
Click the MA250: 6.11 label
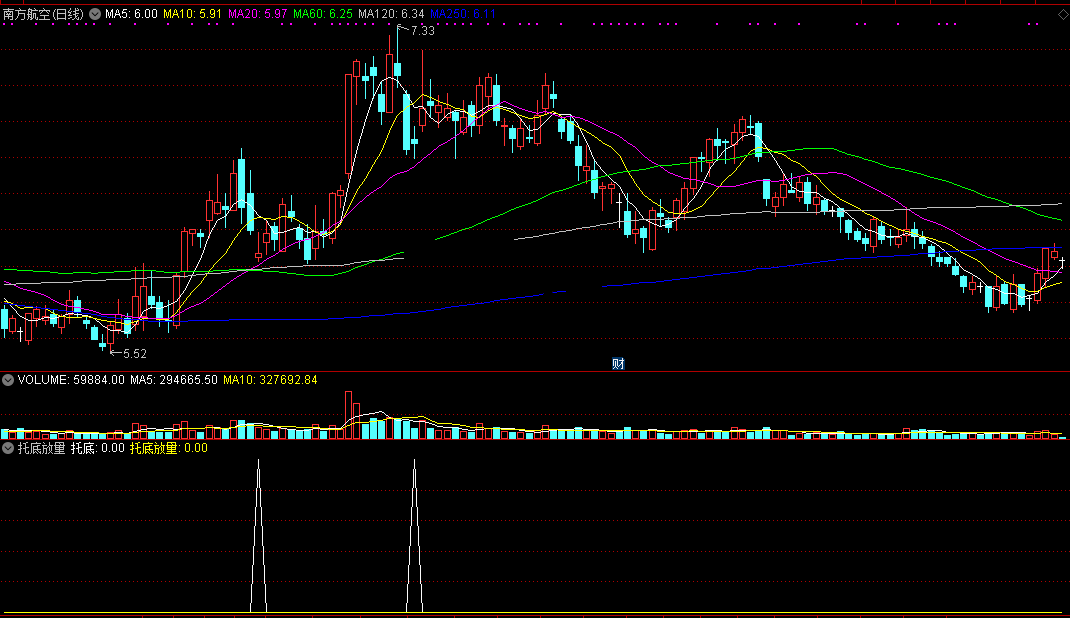463,14
